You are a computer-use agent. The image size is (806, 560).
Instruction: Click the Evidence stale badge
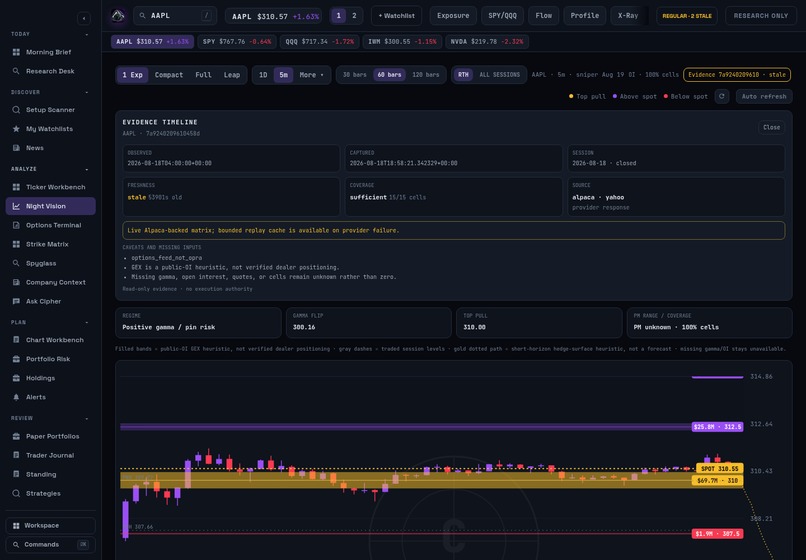(x=737, y=75)
